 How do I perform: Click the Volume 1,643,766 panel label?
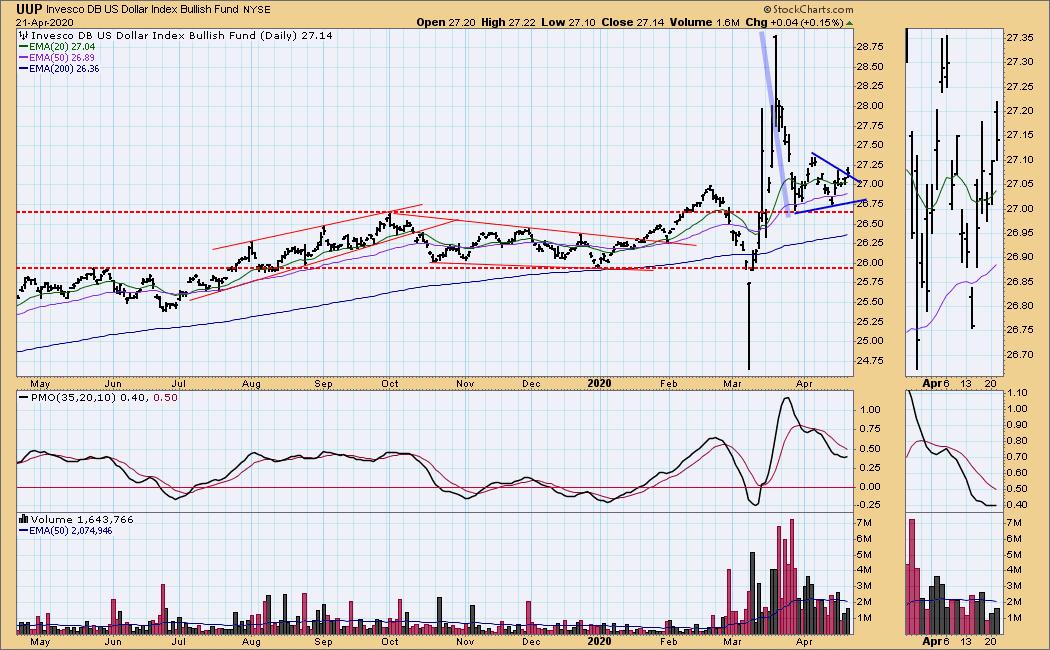click(82, 519)
